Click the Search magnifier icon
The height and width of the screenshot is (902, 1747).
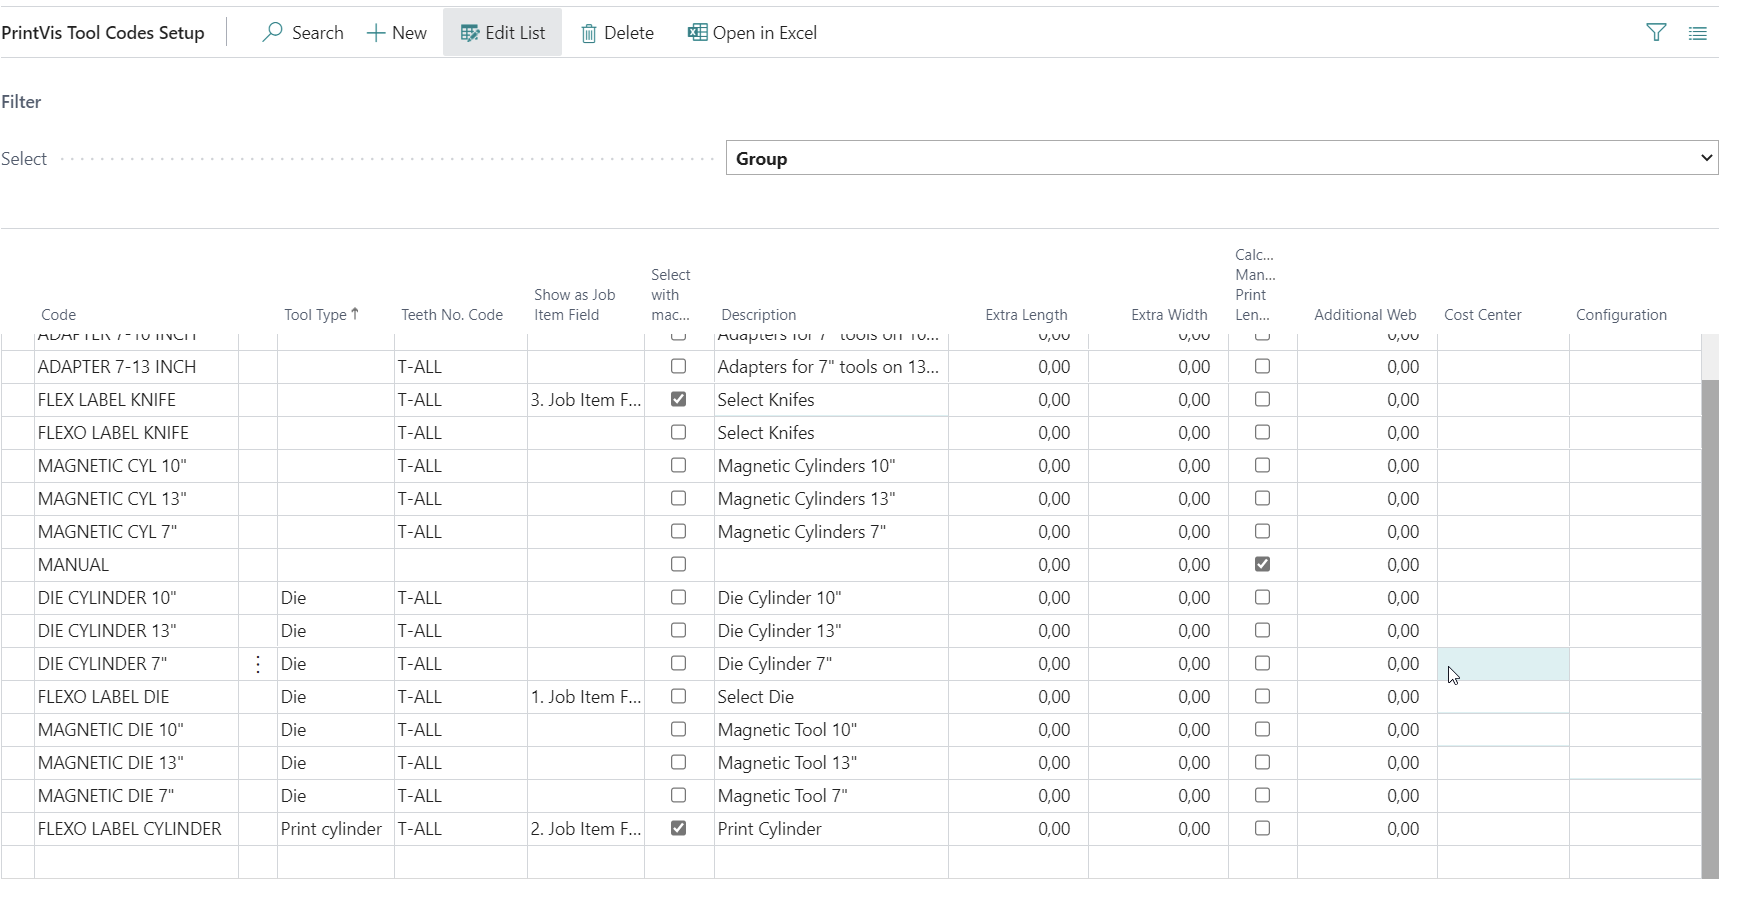pyautogui.click(x=272, y=33)
